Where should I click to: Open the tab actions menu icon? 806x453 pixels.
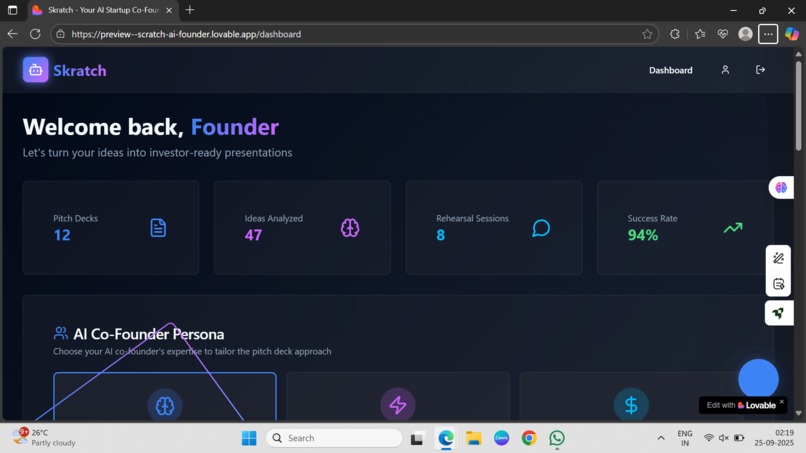coord(12,10)
